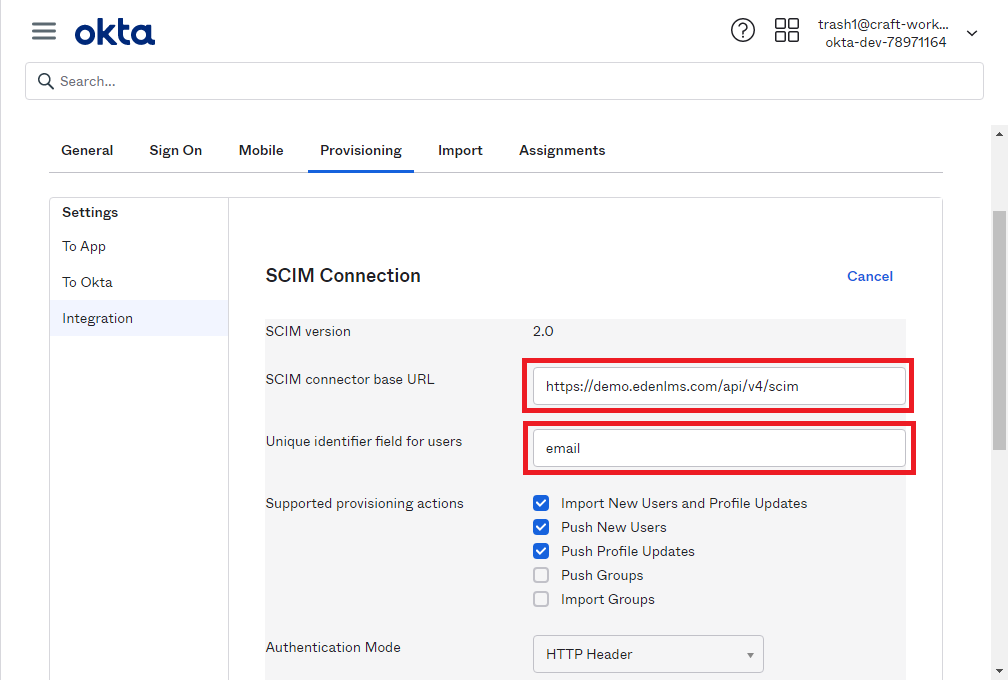Select the Provisioning tab
Image resolution: width=1008 pixels, height=680 pixels.
click(361, 150)
